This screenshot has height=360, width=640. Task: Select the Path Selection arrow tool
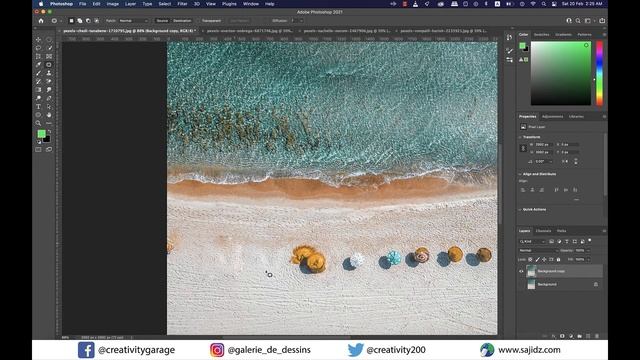click(x=49, y=107)
